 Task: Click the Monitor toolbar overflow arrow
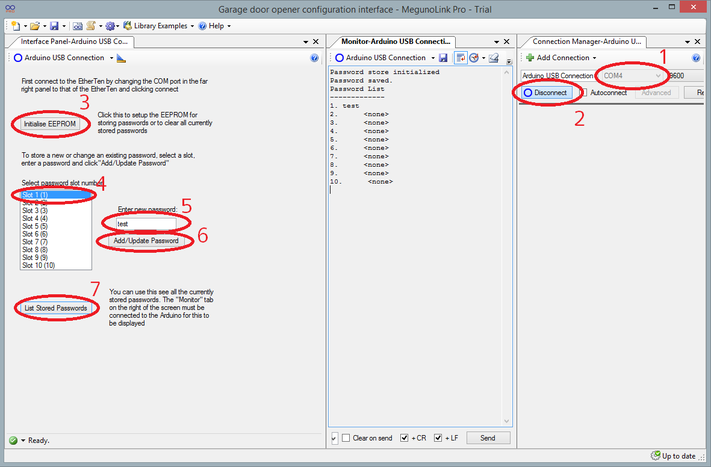pyautogui.click(x=509, y=61)
